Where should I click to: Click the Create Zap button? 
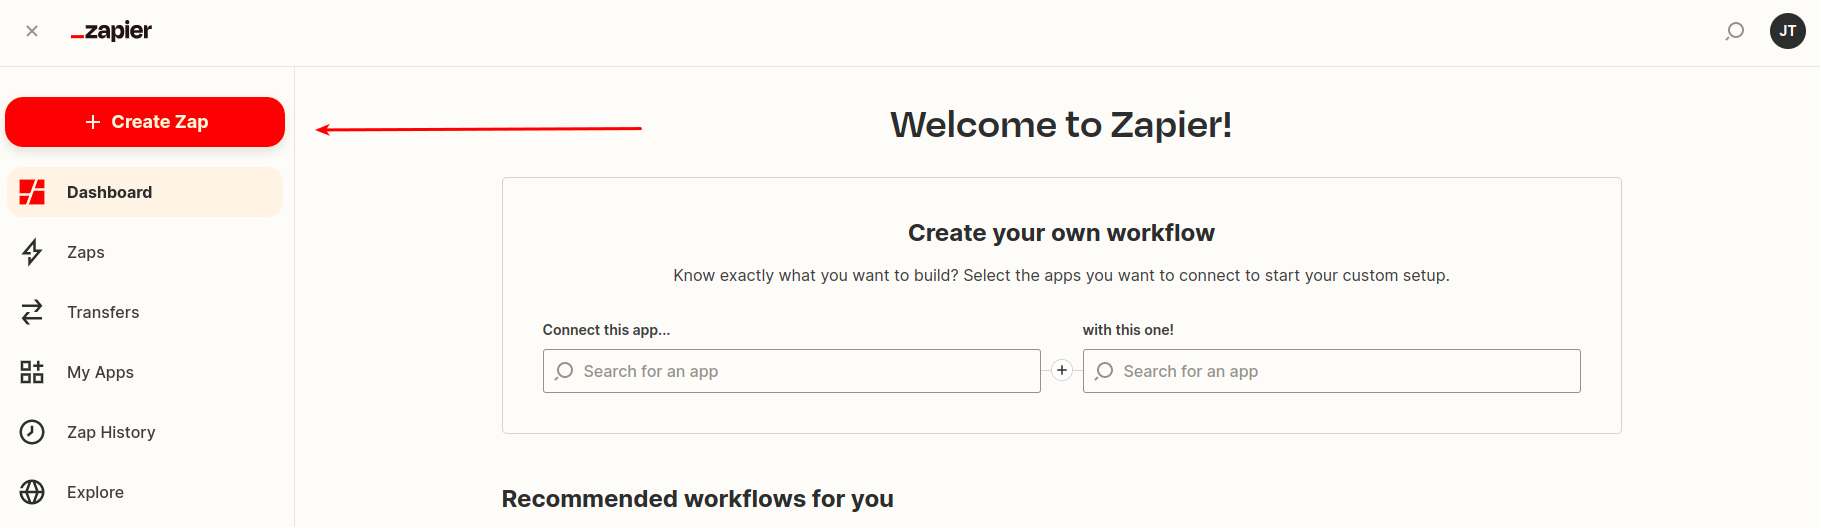(145, 122)
